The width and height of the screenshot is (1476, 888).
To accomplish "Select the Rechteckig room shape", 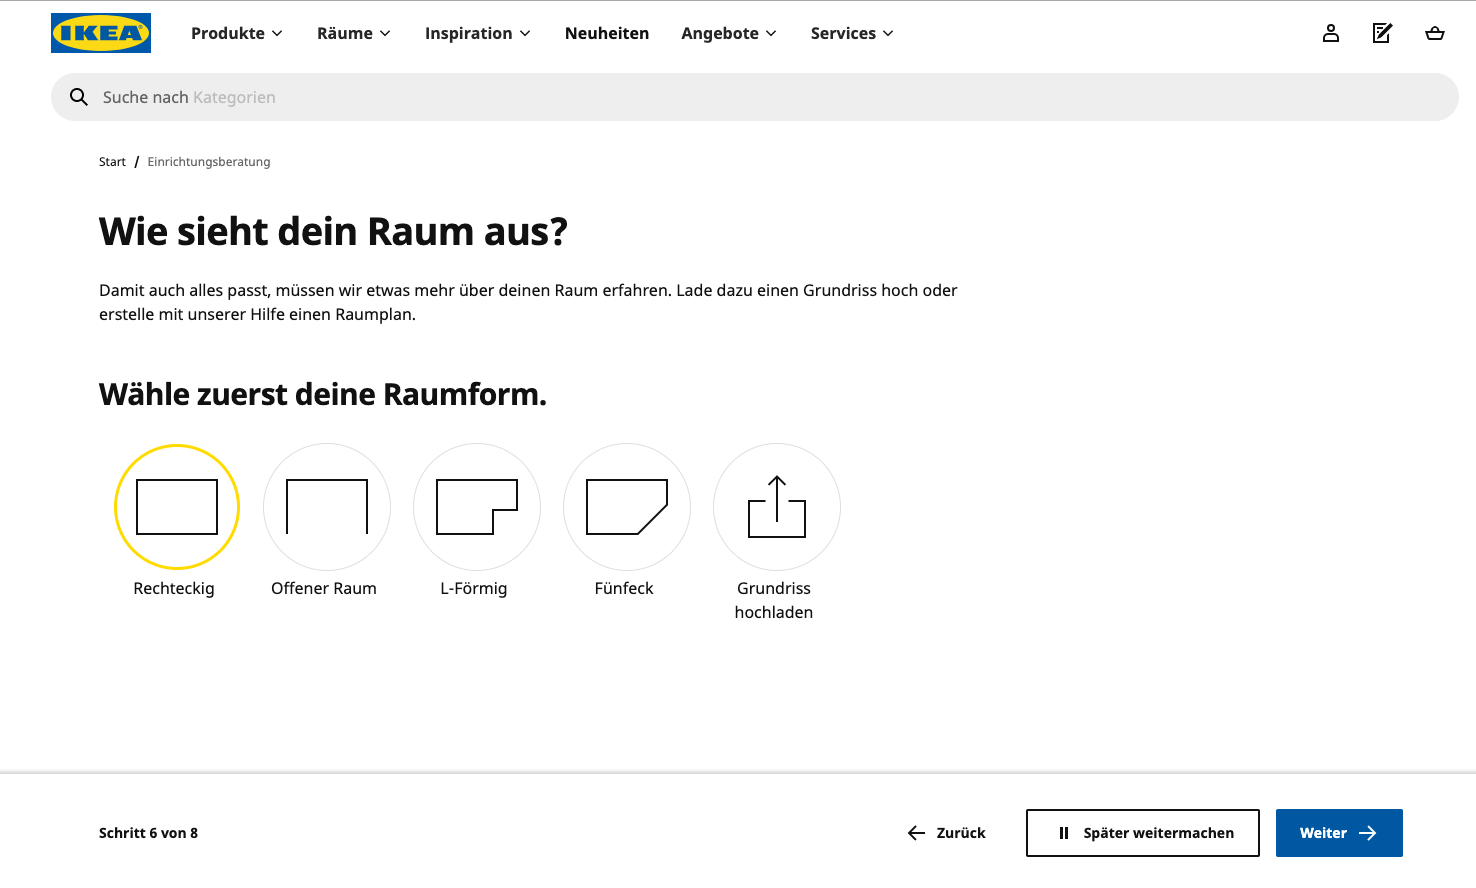I will 177,507.
